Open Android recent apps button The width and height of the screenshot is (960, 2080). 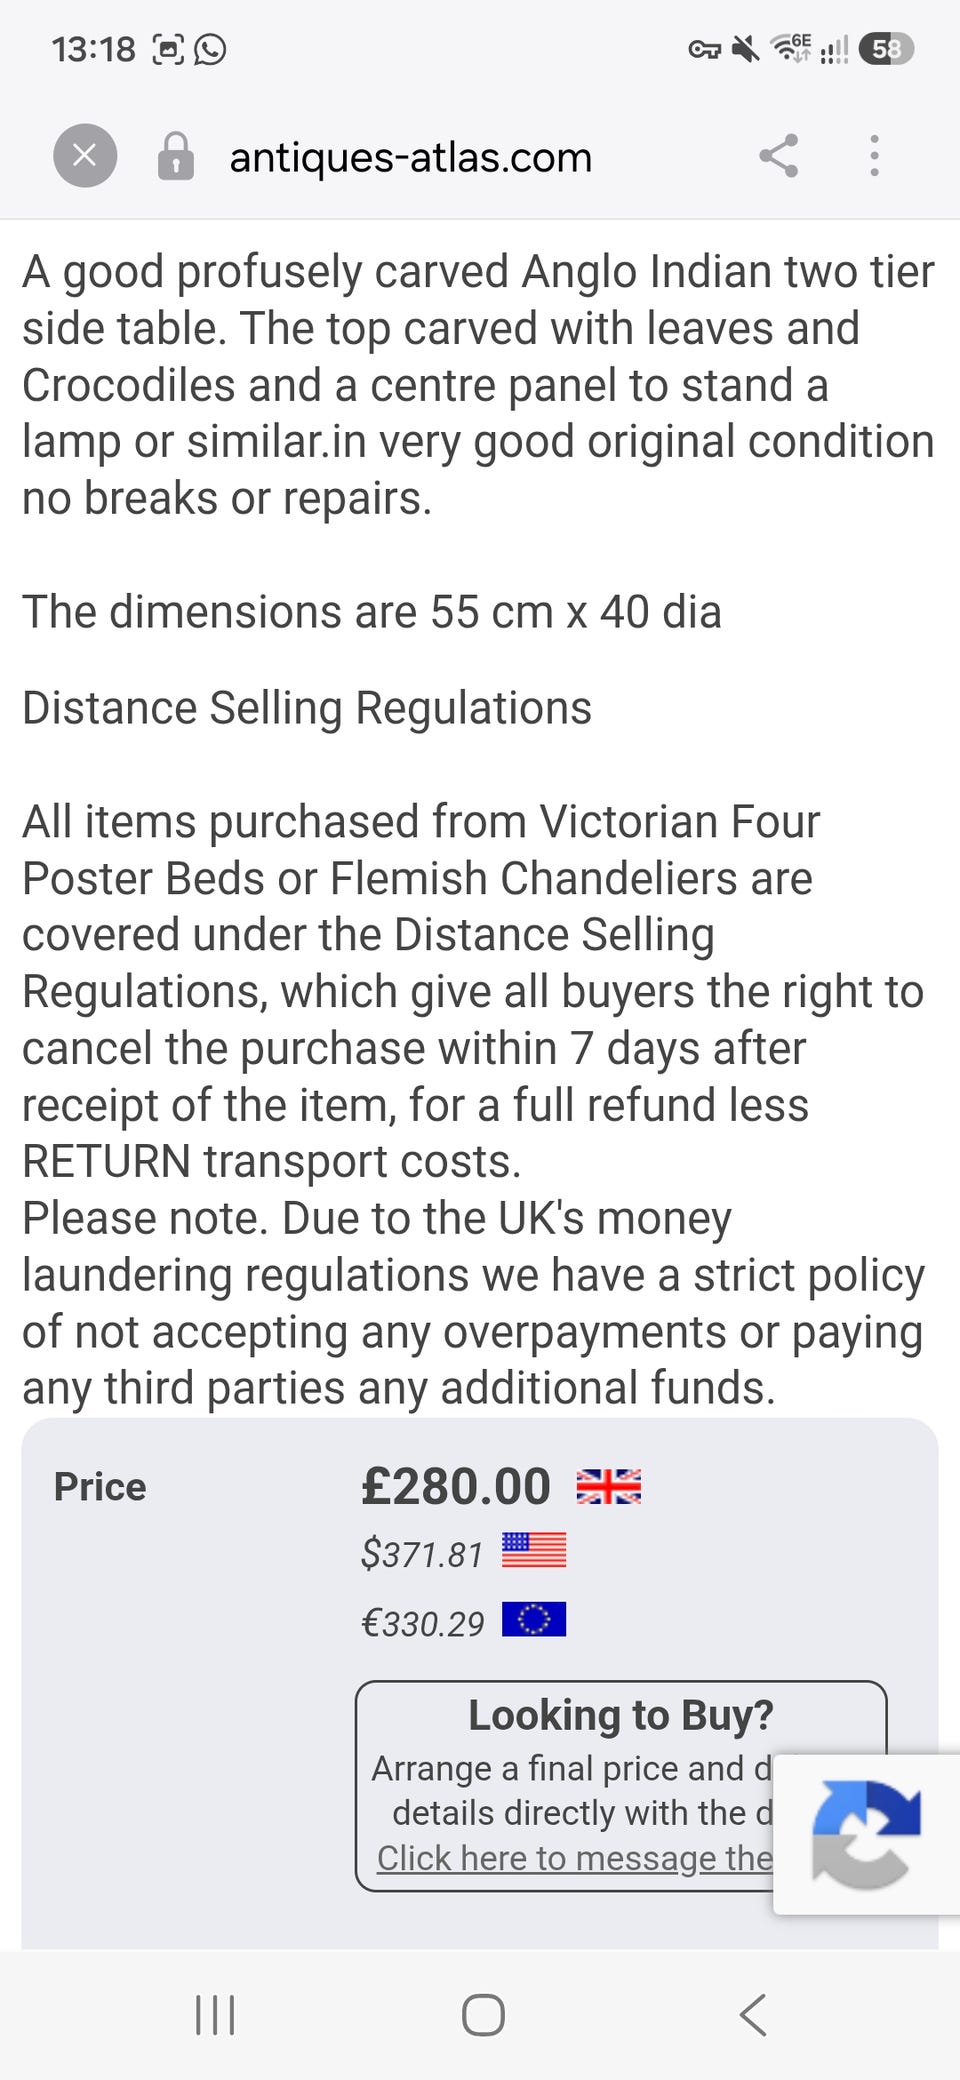[215, 2015]
